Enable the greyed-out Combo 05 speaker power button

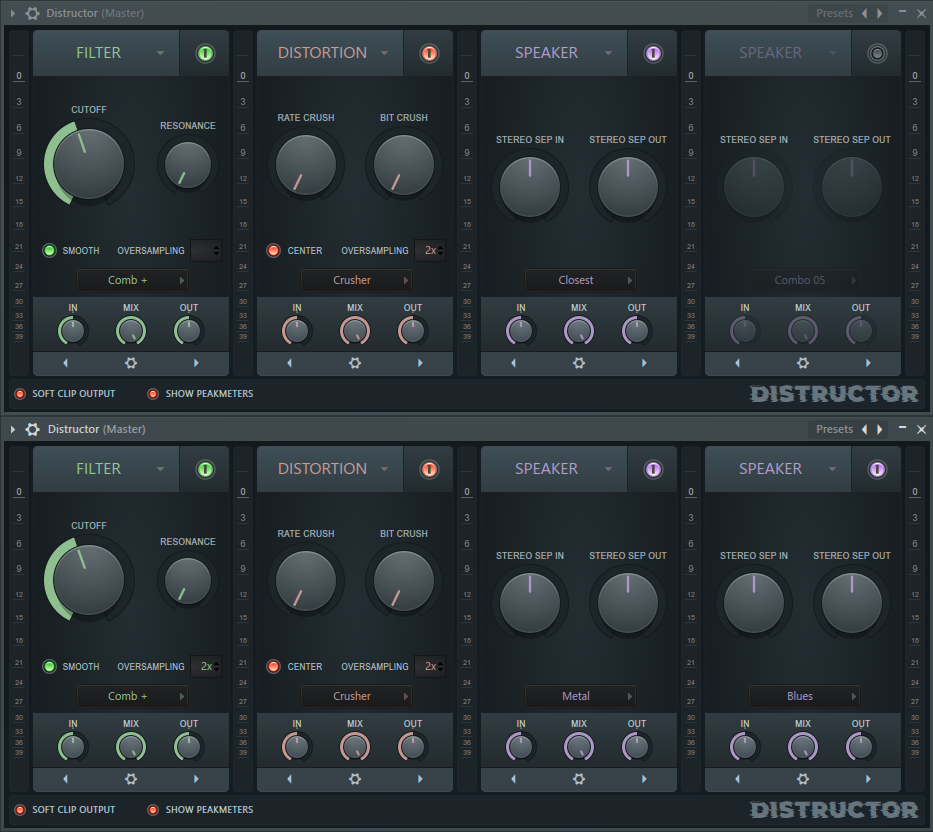point(877,53)
